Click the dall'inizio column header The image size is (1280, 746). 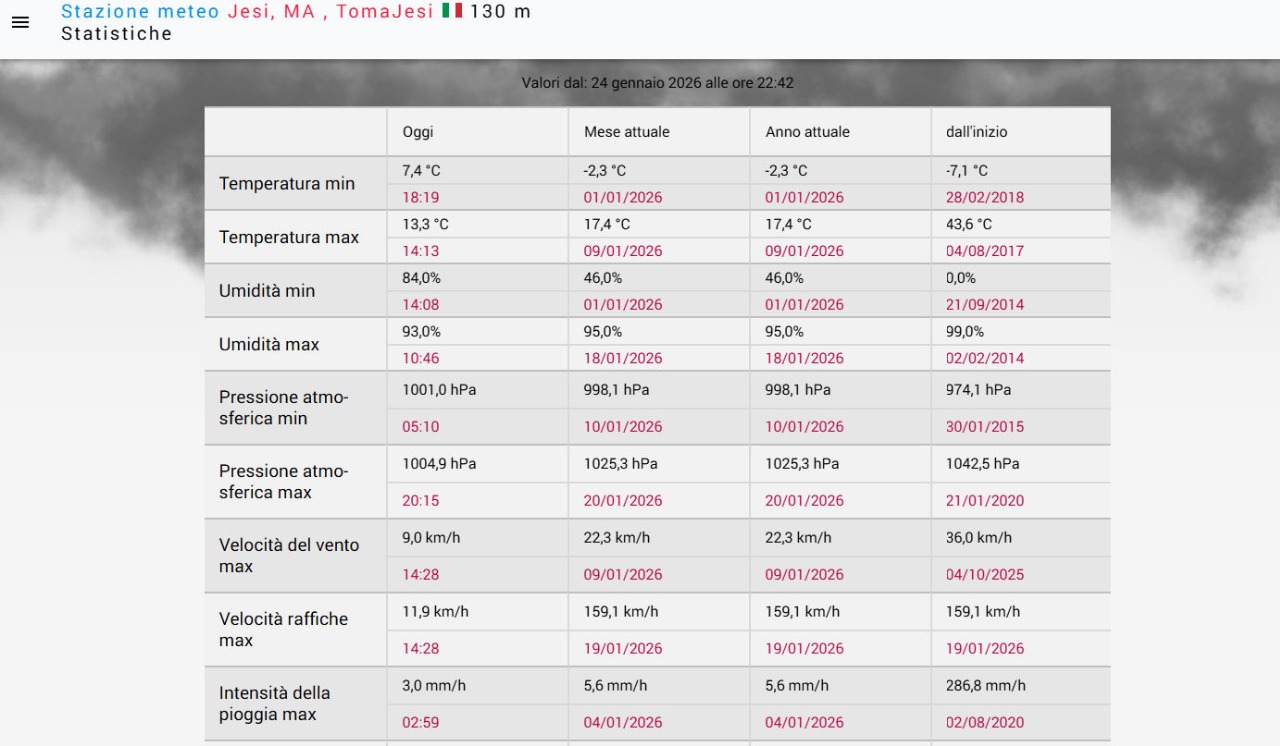point(976,132)
